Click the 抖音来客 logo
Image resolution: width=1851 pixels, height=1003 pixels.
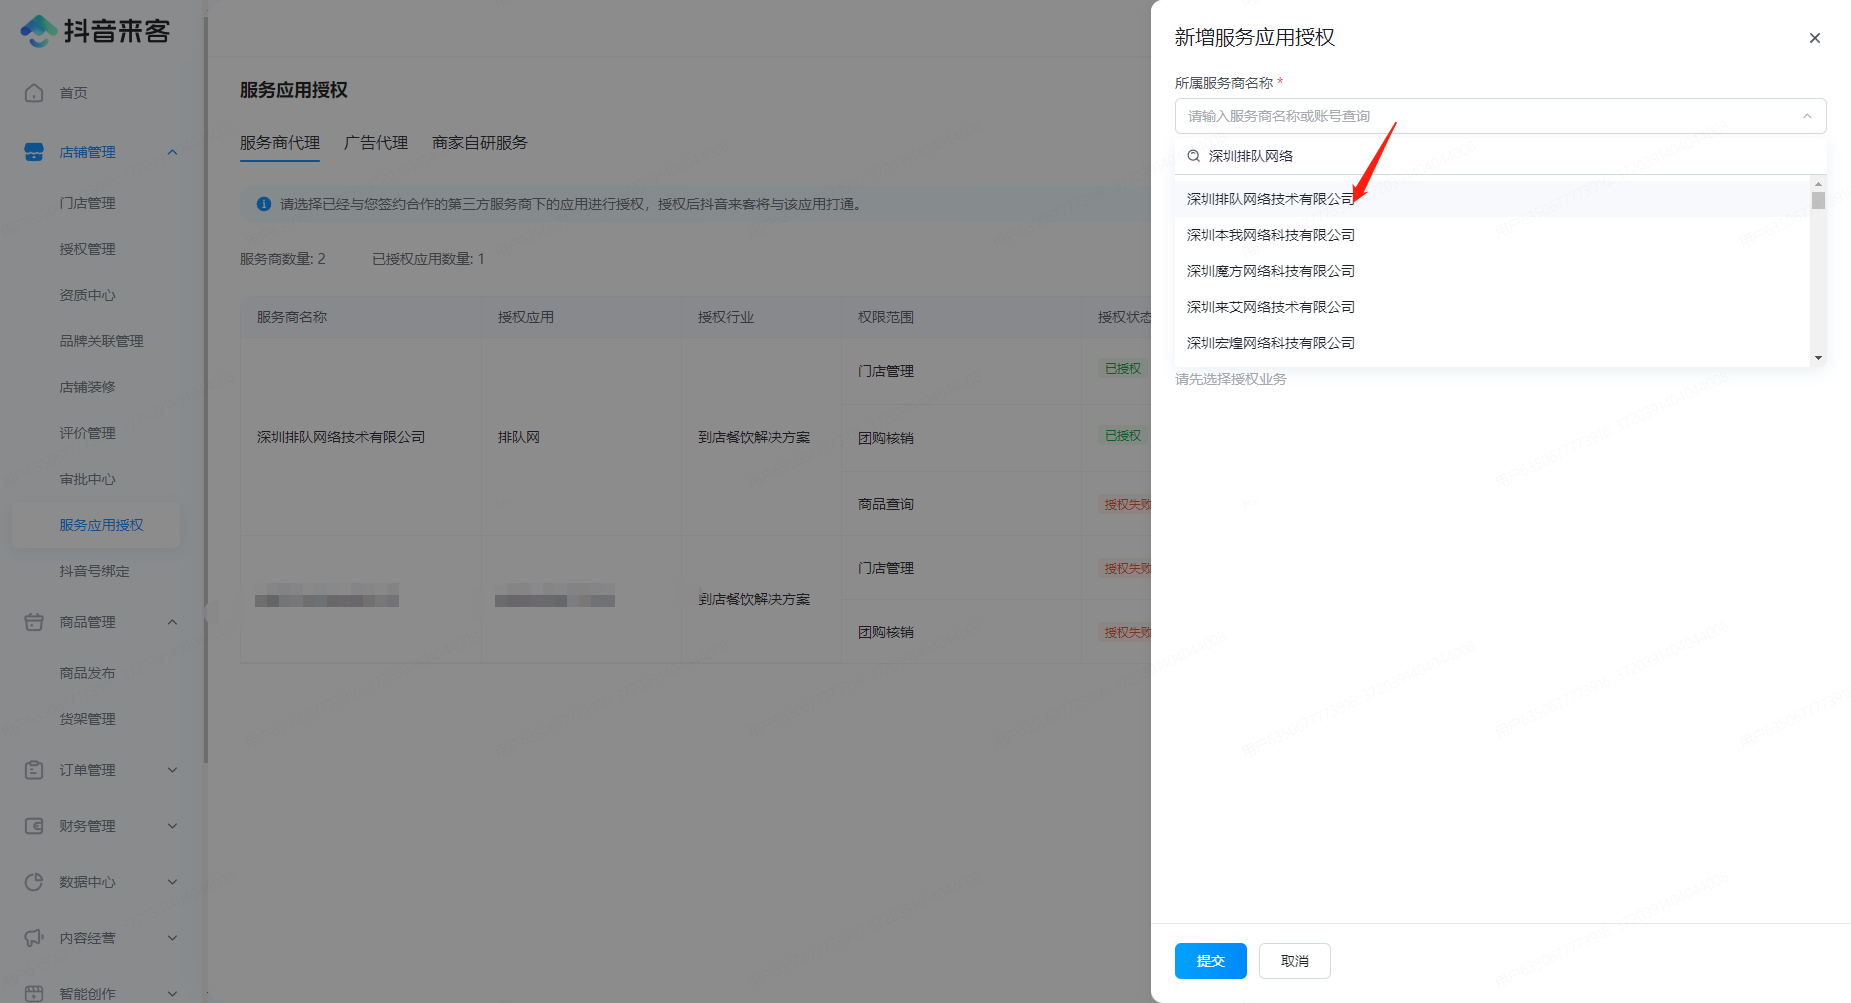(96, 31)
